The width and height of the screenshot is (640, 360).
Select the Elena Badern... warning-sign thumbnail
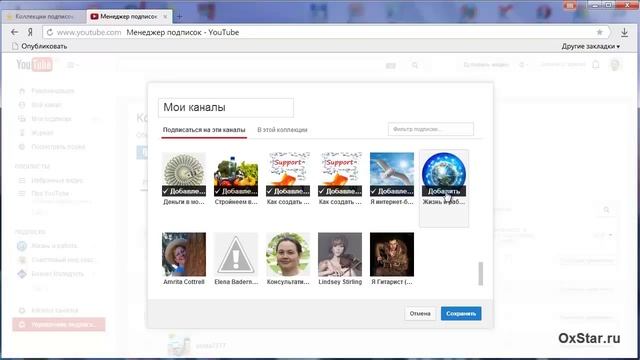(x=236, y=254)
